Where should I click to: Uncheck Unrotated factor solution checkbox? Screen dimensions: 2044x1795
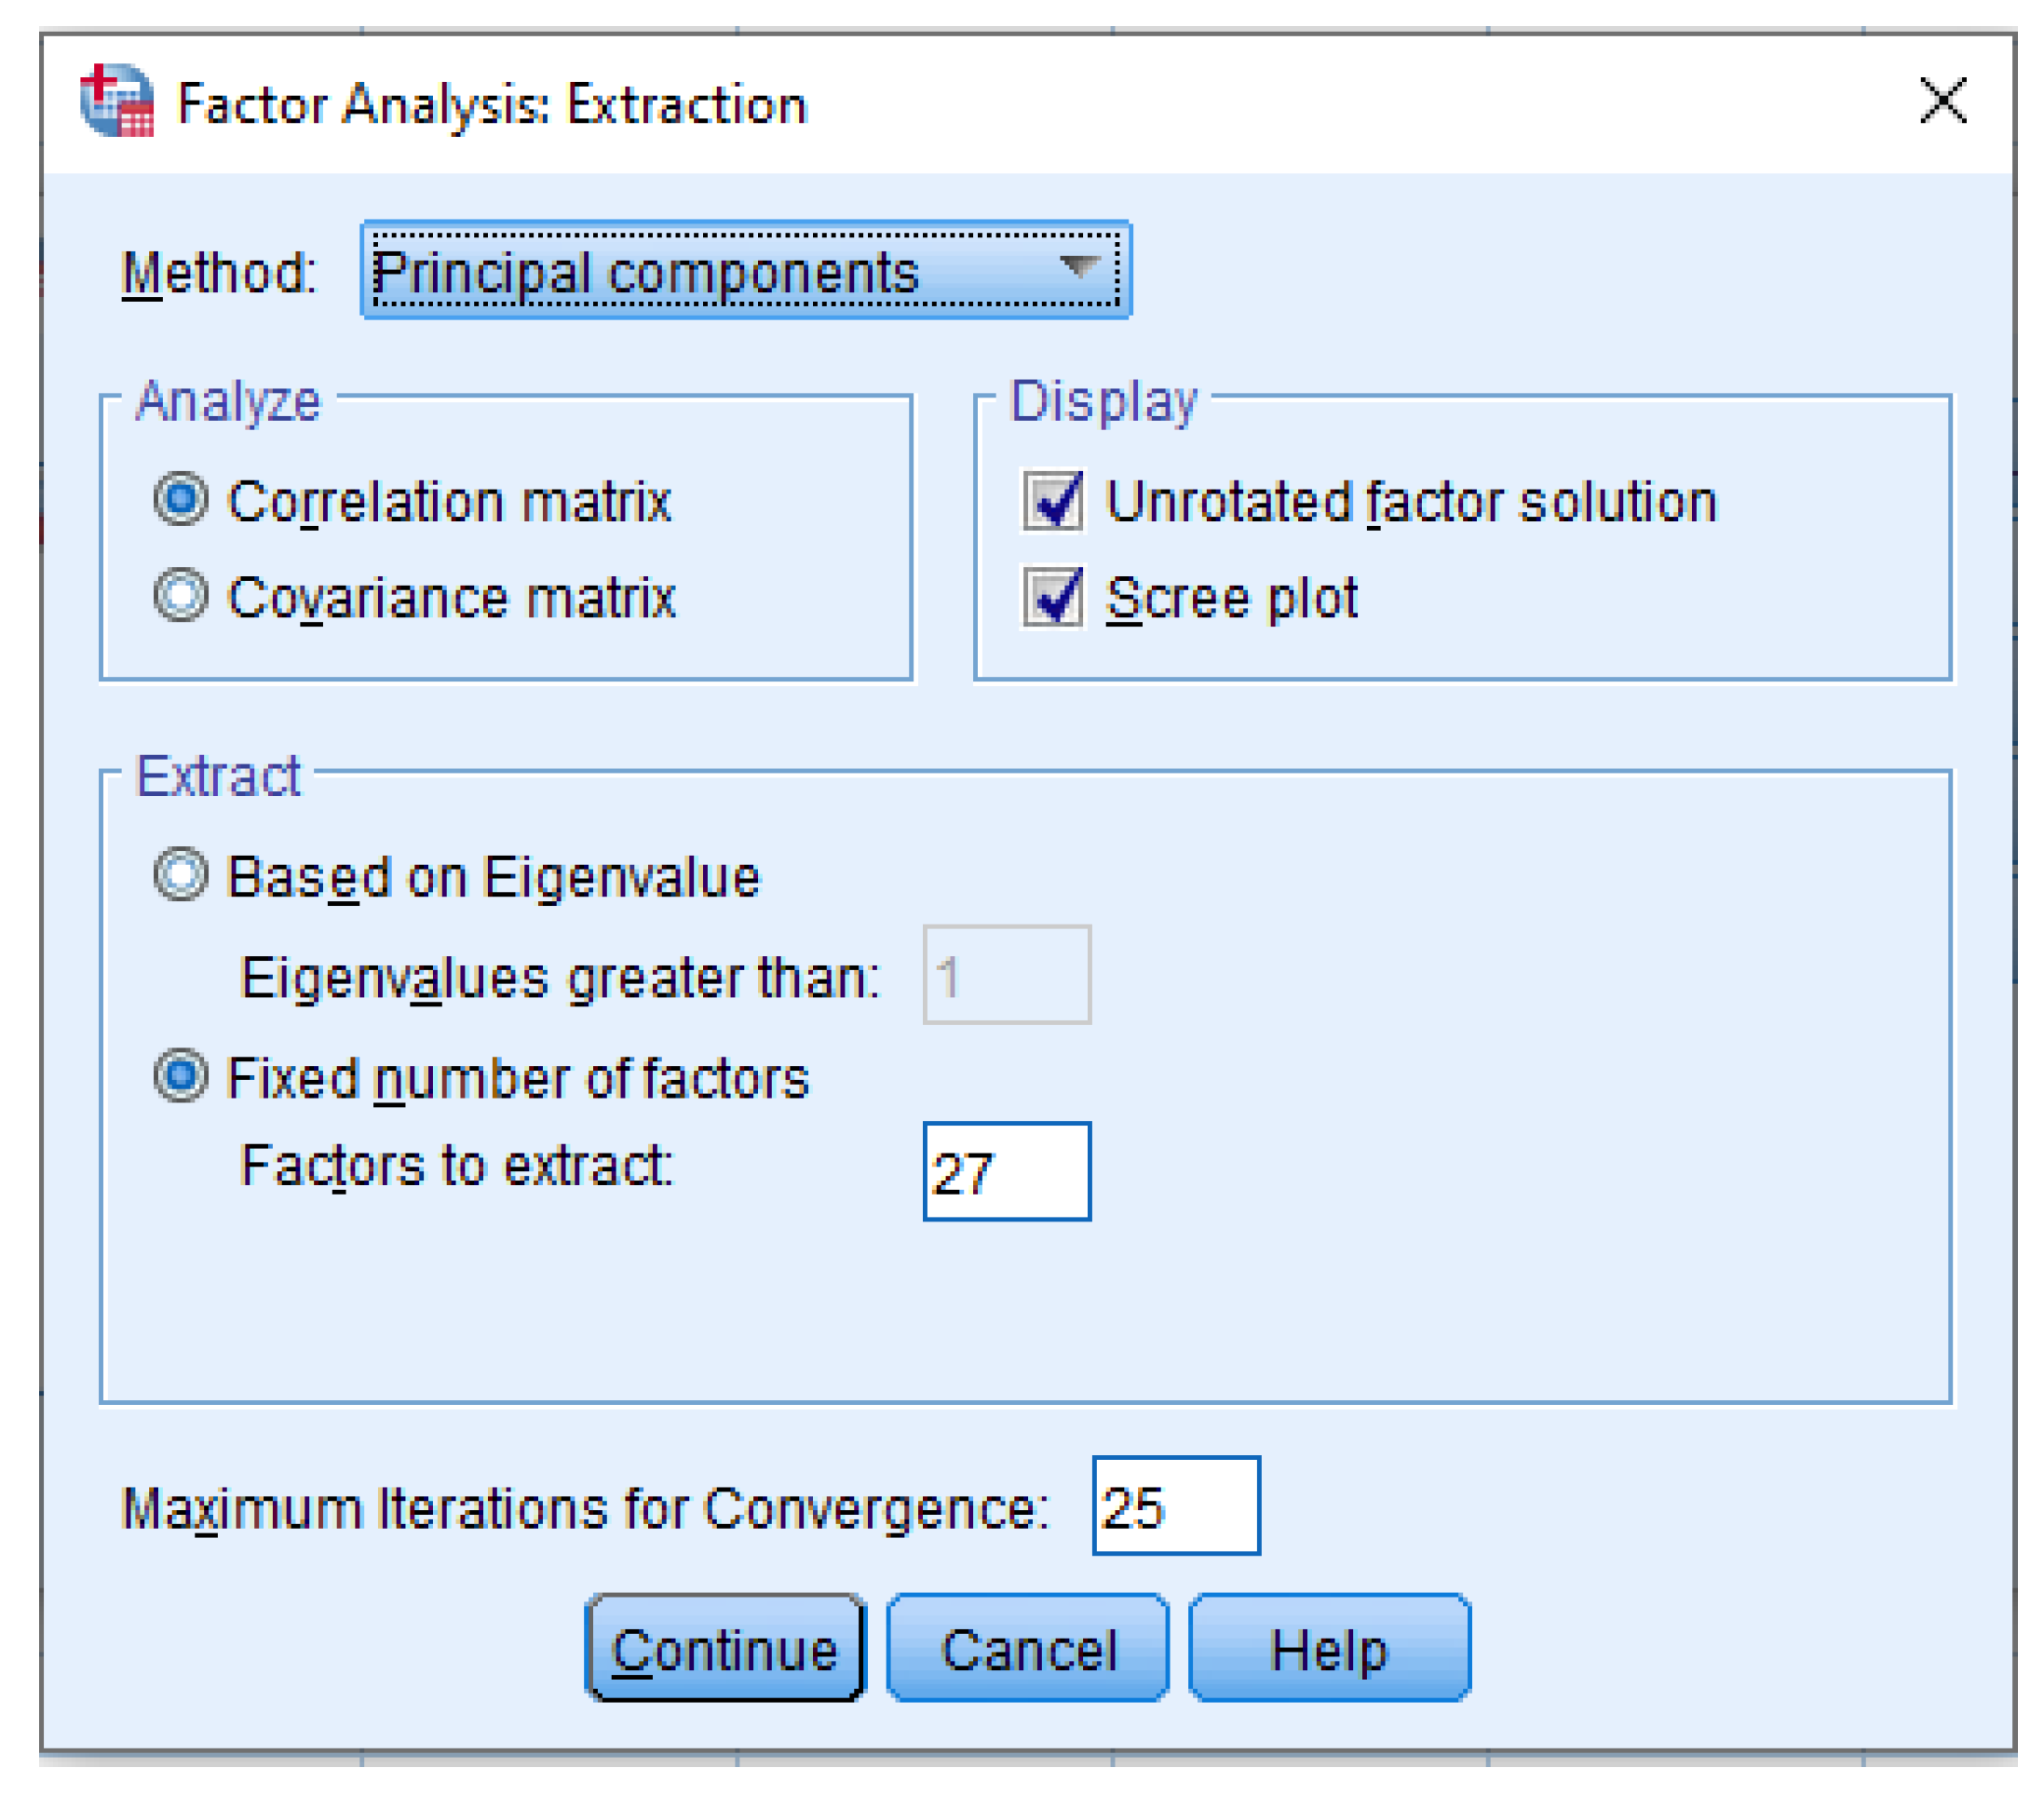(x=1052, y=500)
